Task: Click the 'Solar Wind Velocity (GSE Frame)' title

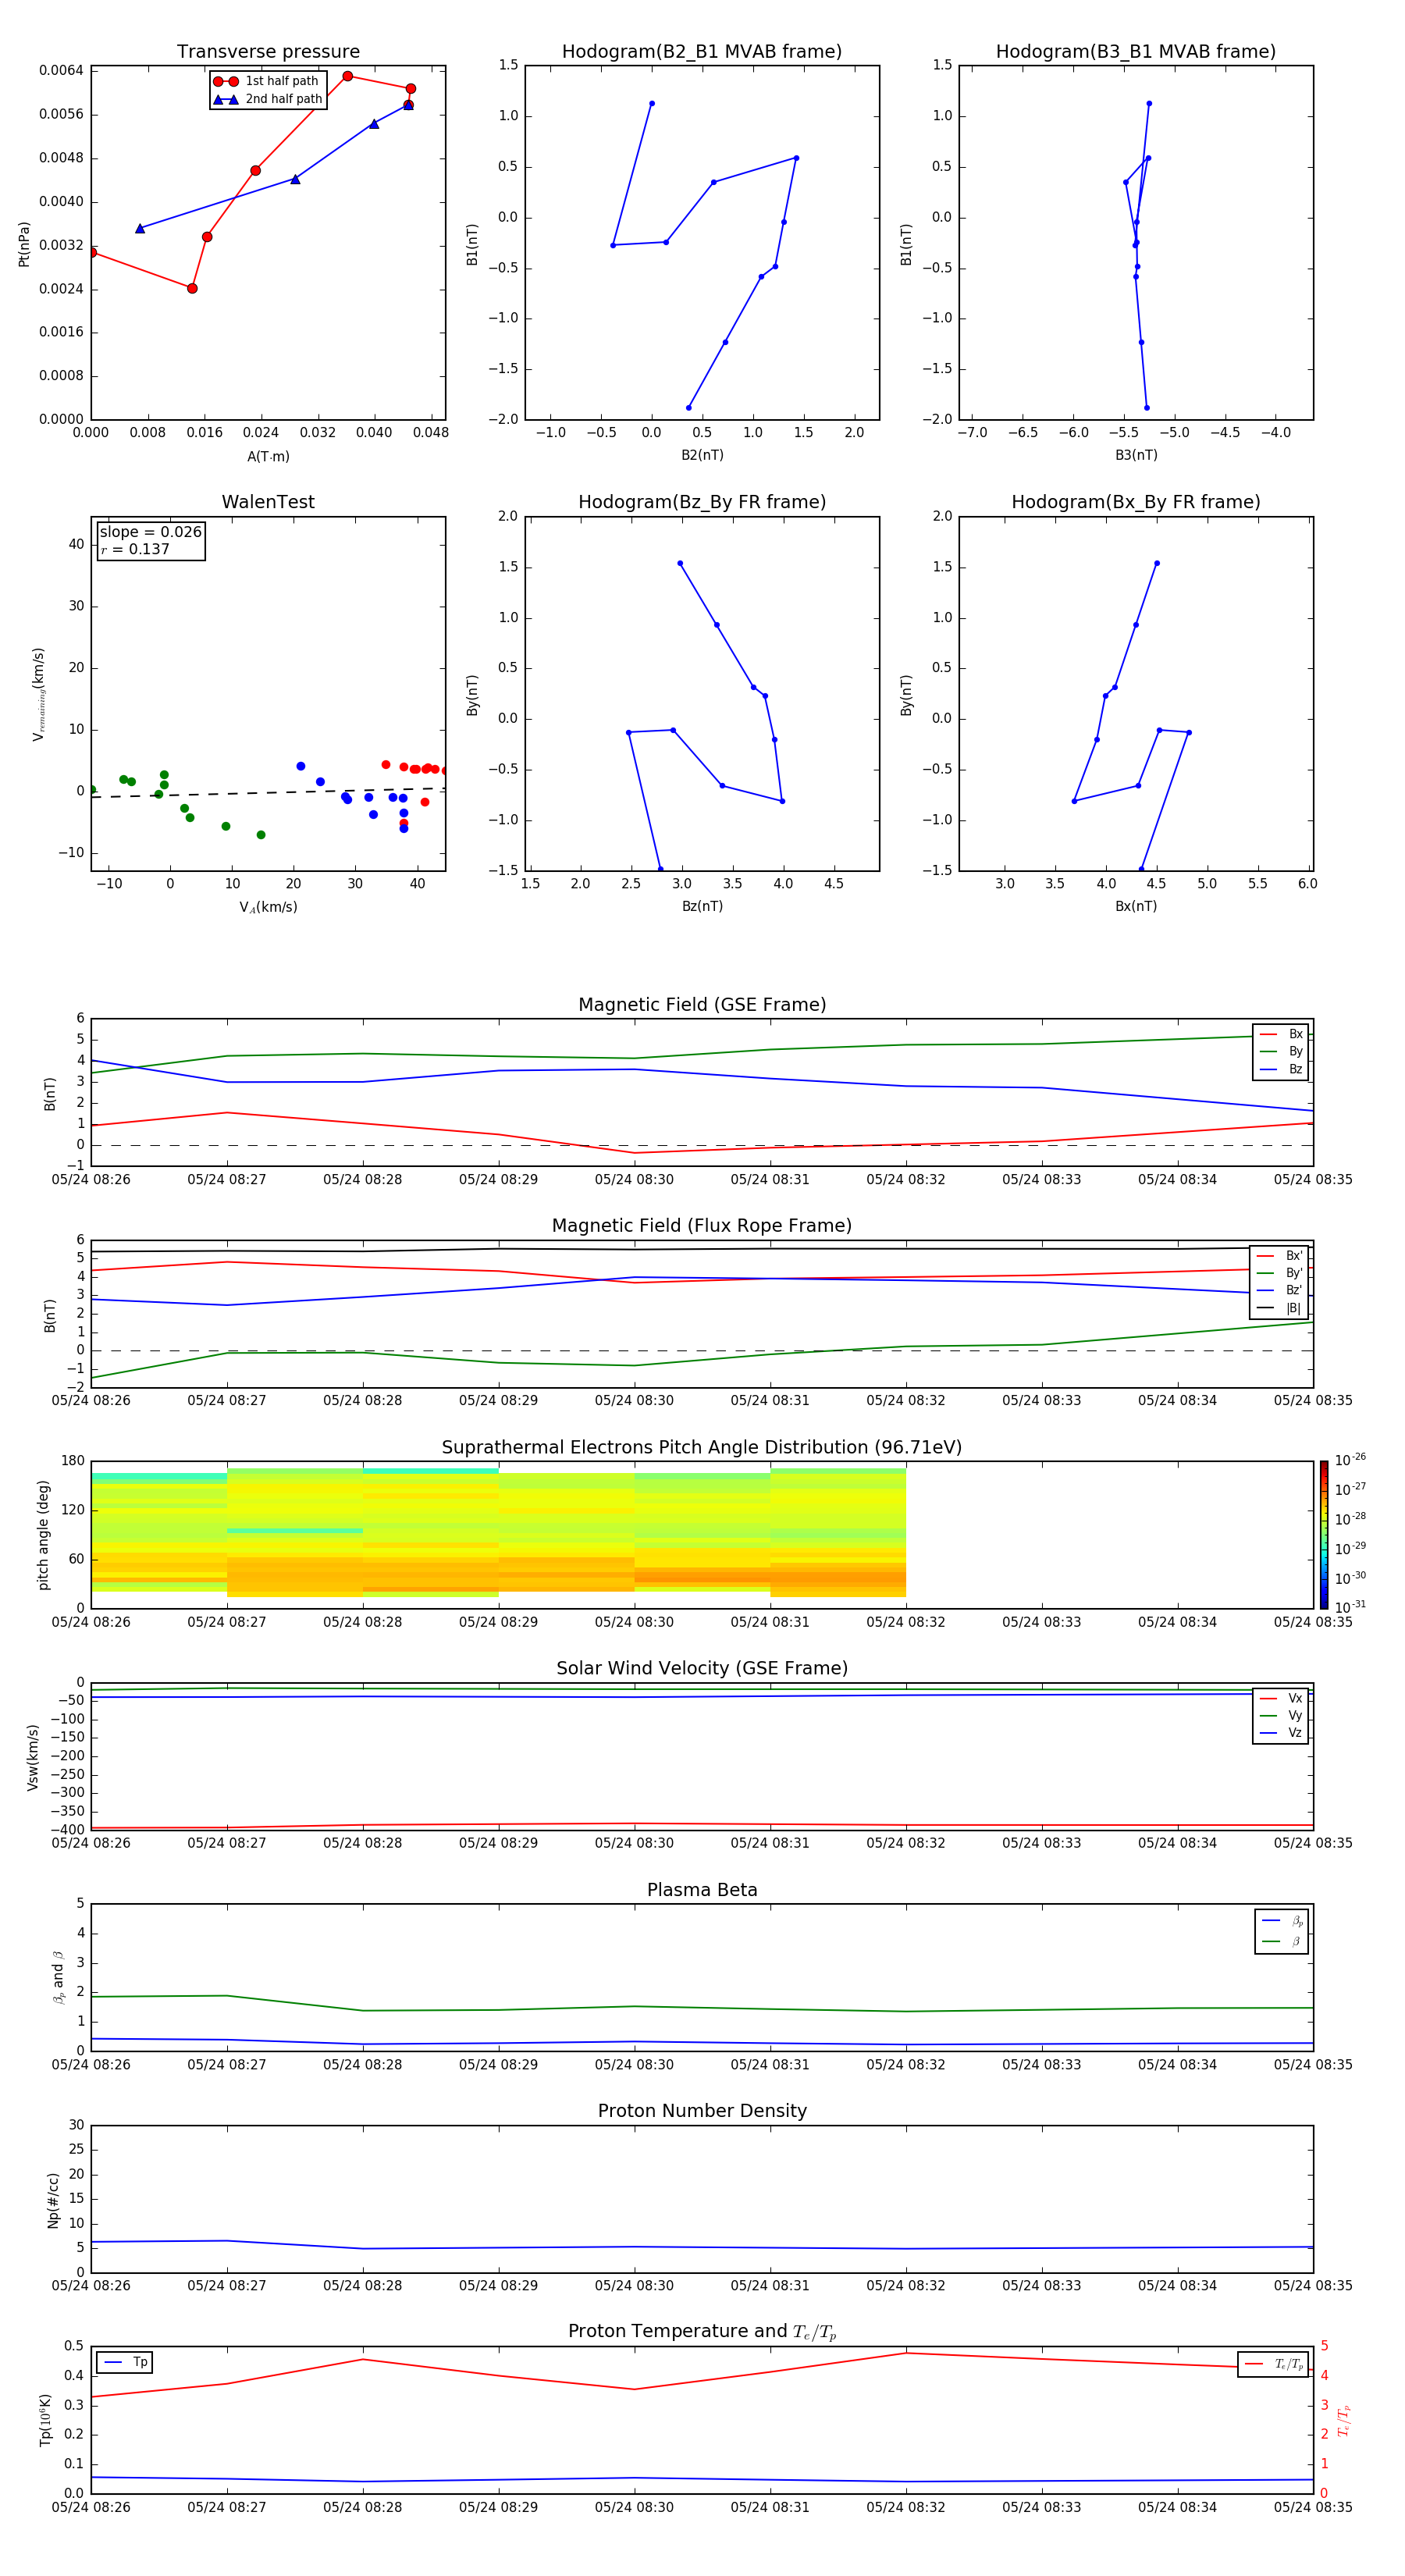Action: (702, 1669)
